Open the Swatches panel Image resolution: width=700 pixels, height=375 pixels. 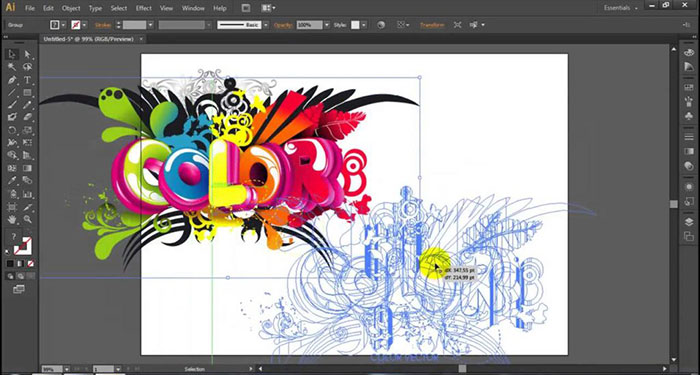(689, 88)
